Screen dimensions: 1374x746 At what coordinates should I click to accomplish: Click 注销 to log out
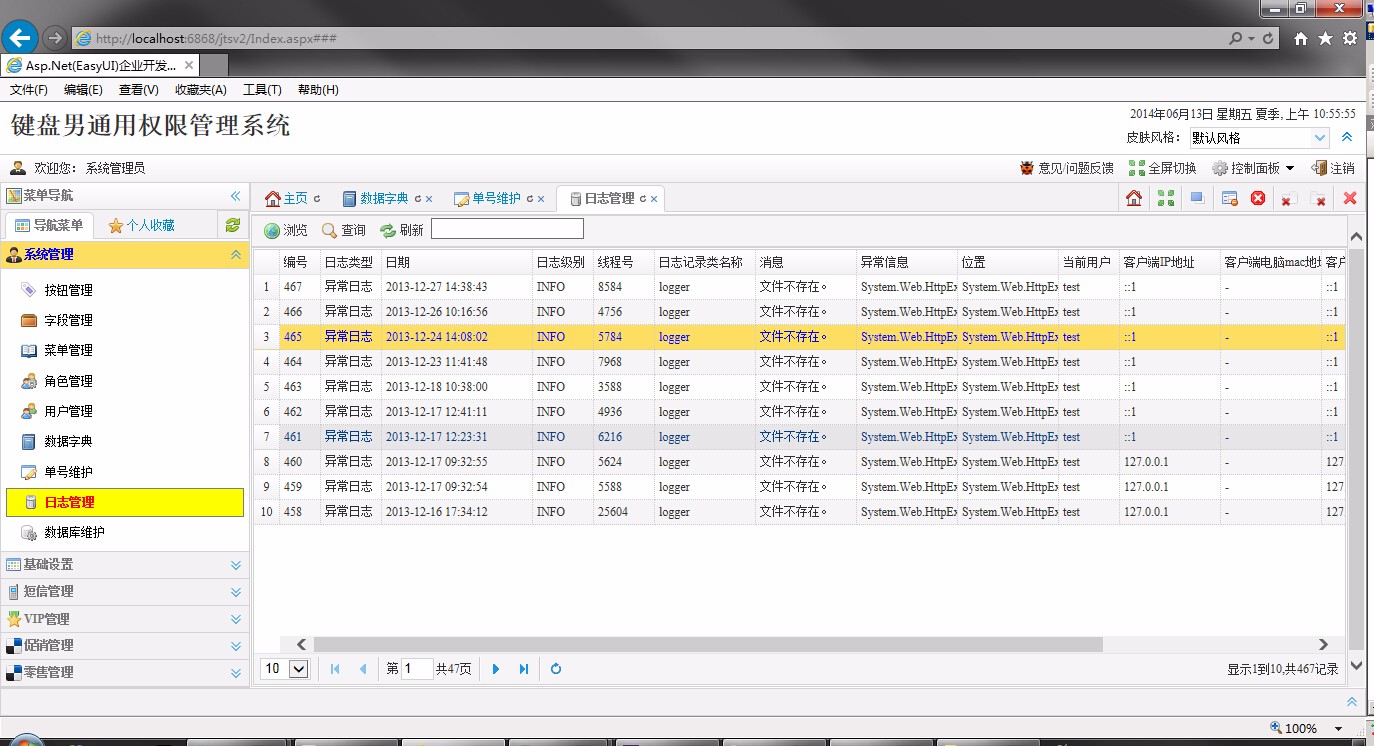pos(1342,168)
